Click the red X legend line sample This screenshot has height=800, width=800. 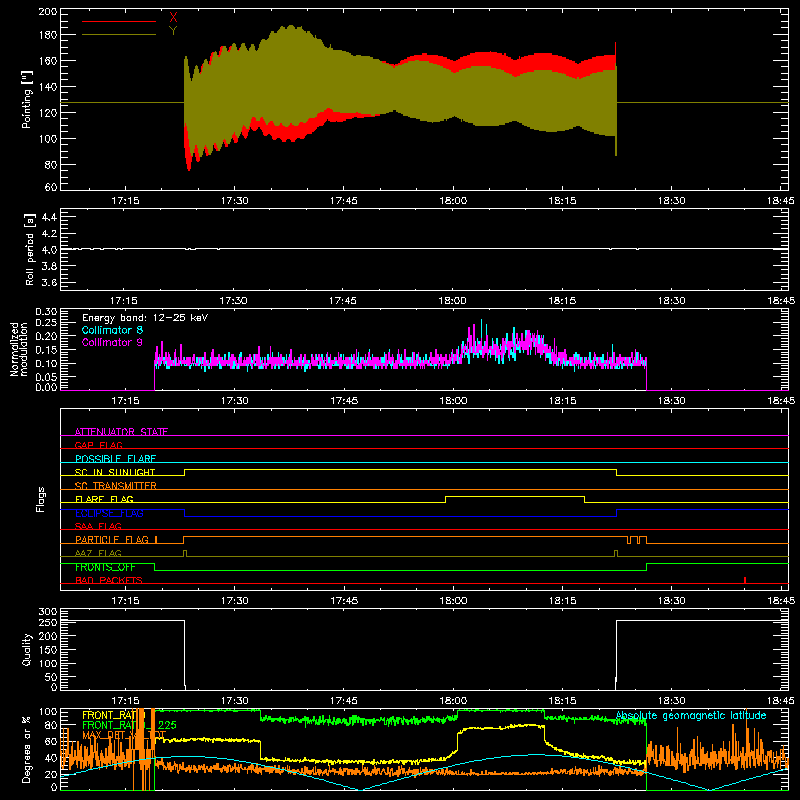[119, 21]
